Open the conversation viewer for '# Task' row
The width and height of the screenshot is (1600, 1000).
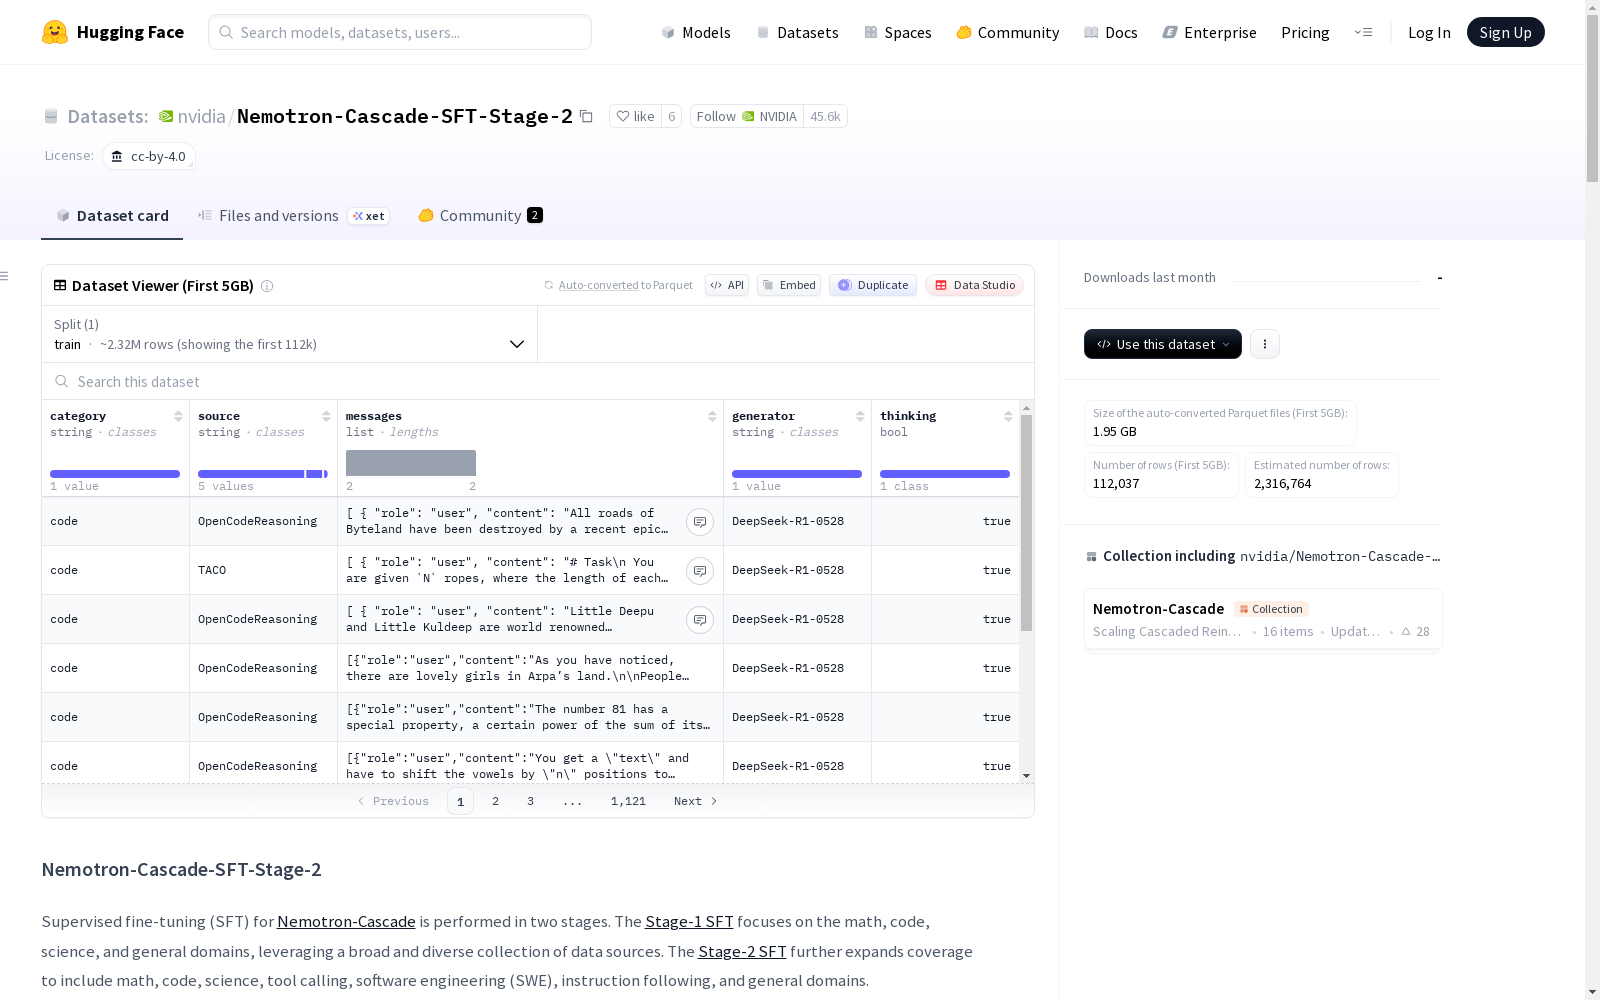pyautogui.click(x=700, y=570)
